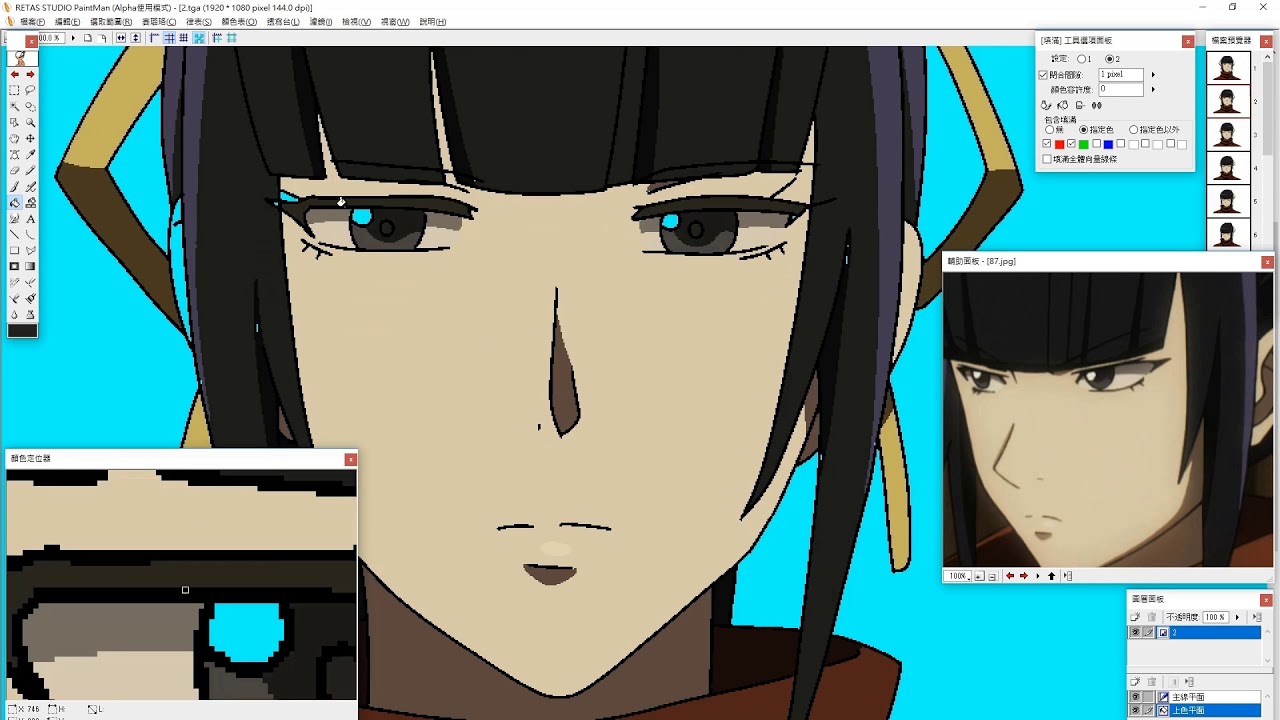The height and width of the screenshot is (720, 1280).
Task: Select the Eraser tool
Action: pyautogui.click(x=14, y=170)
